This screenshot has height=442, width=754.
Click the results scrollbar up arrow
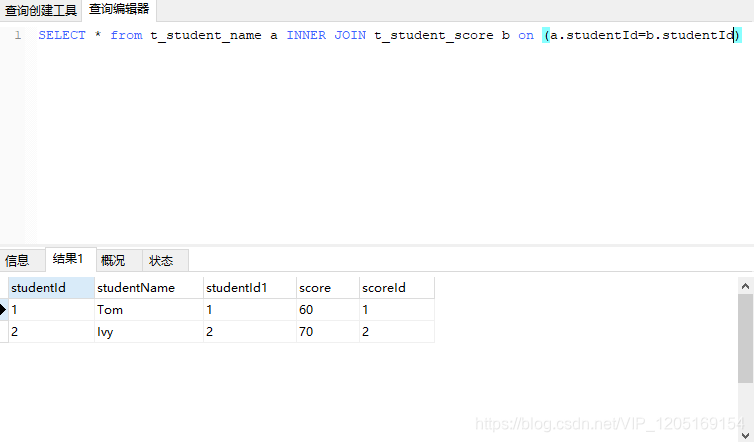[745, 286]
